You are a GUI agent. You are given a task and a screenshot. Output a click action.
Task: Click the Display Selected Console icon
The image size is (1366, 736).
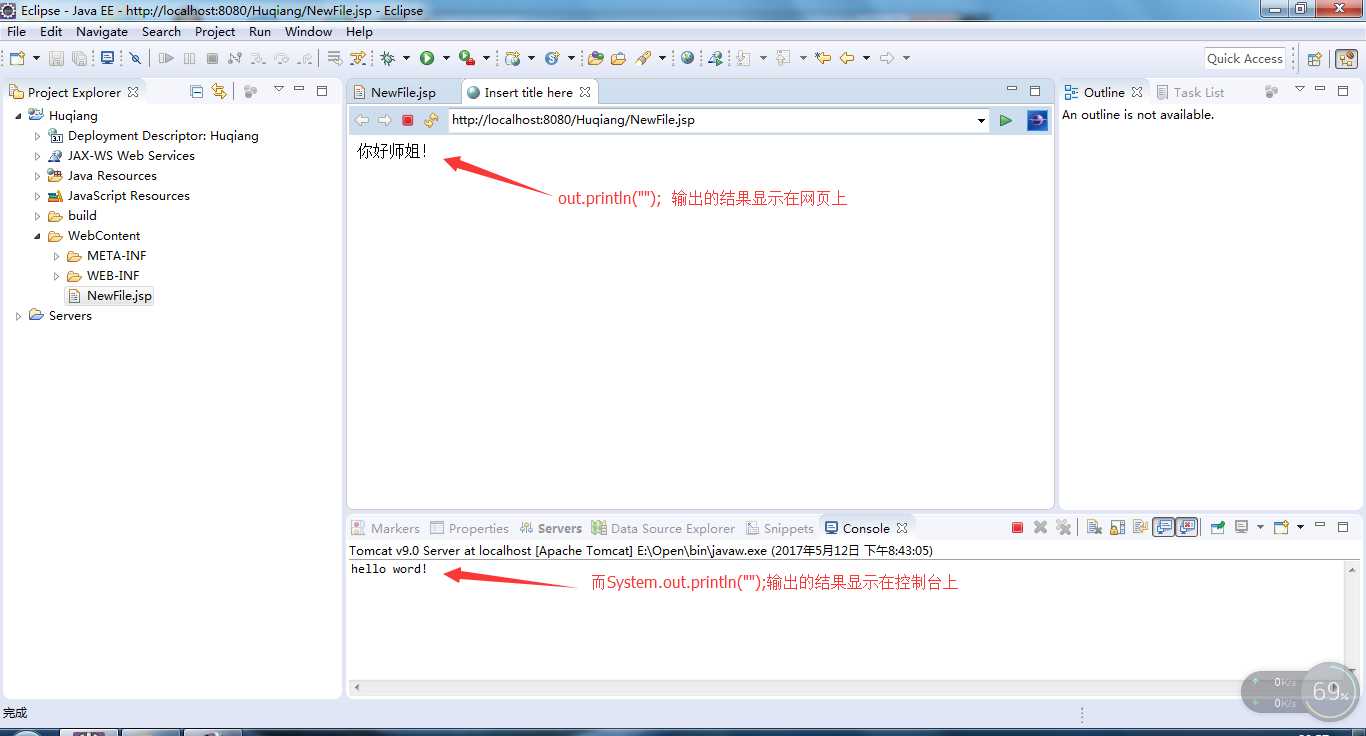pyautogui.click(x=1241, y=527)
